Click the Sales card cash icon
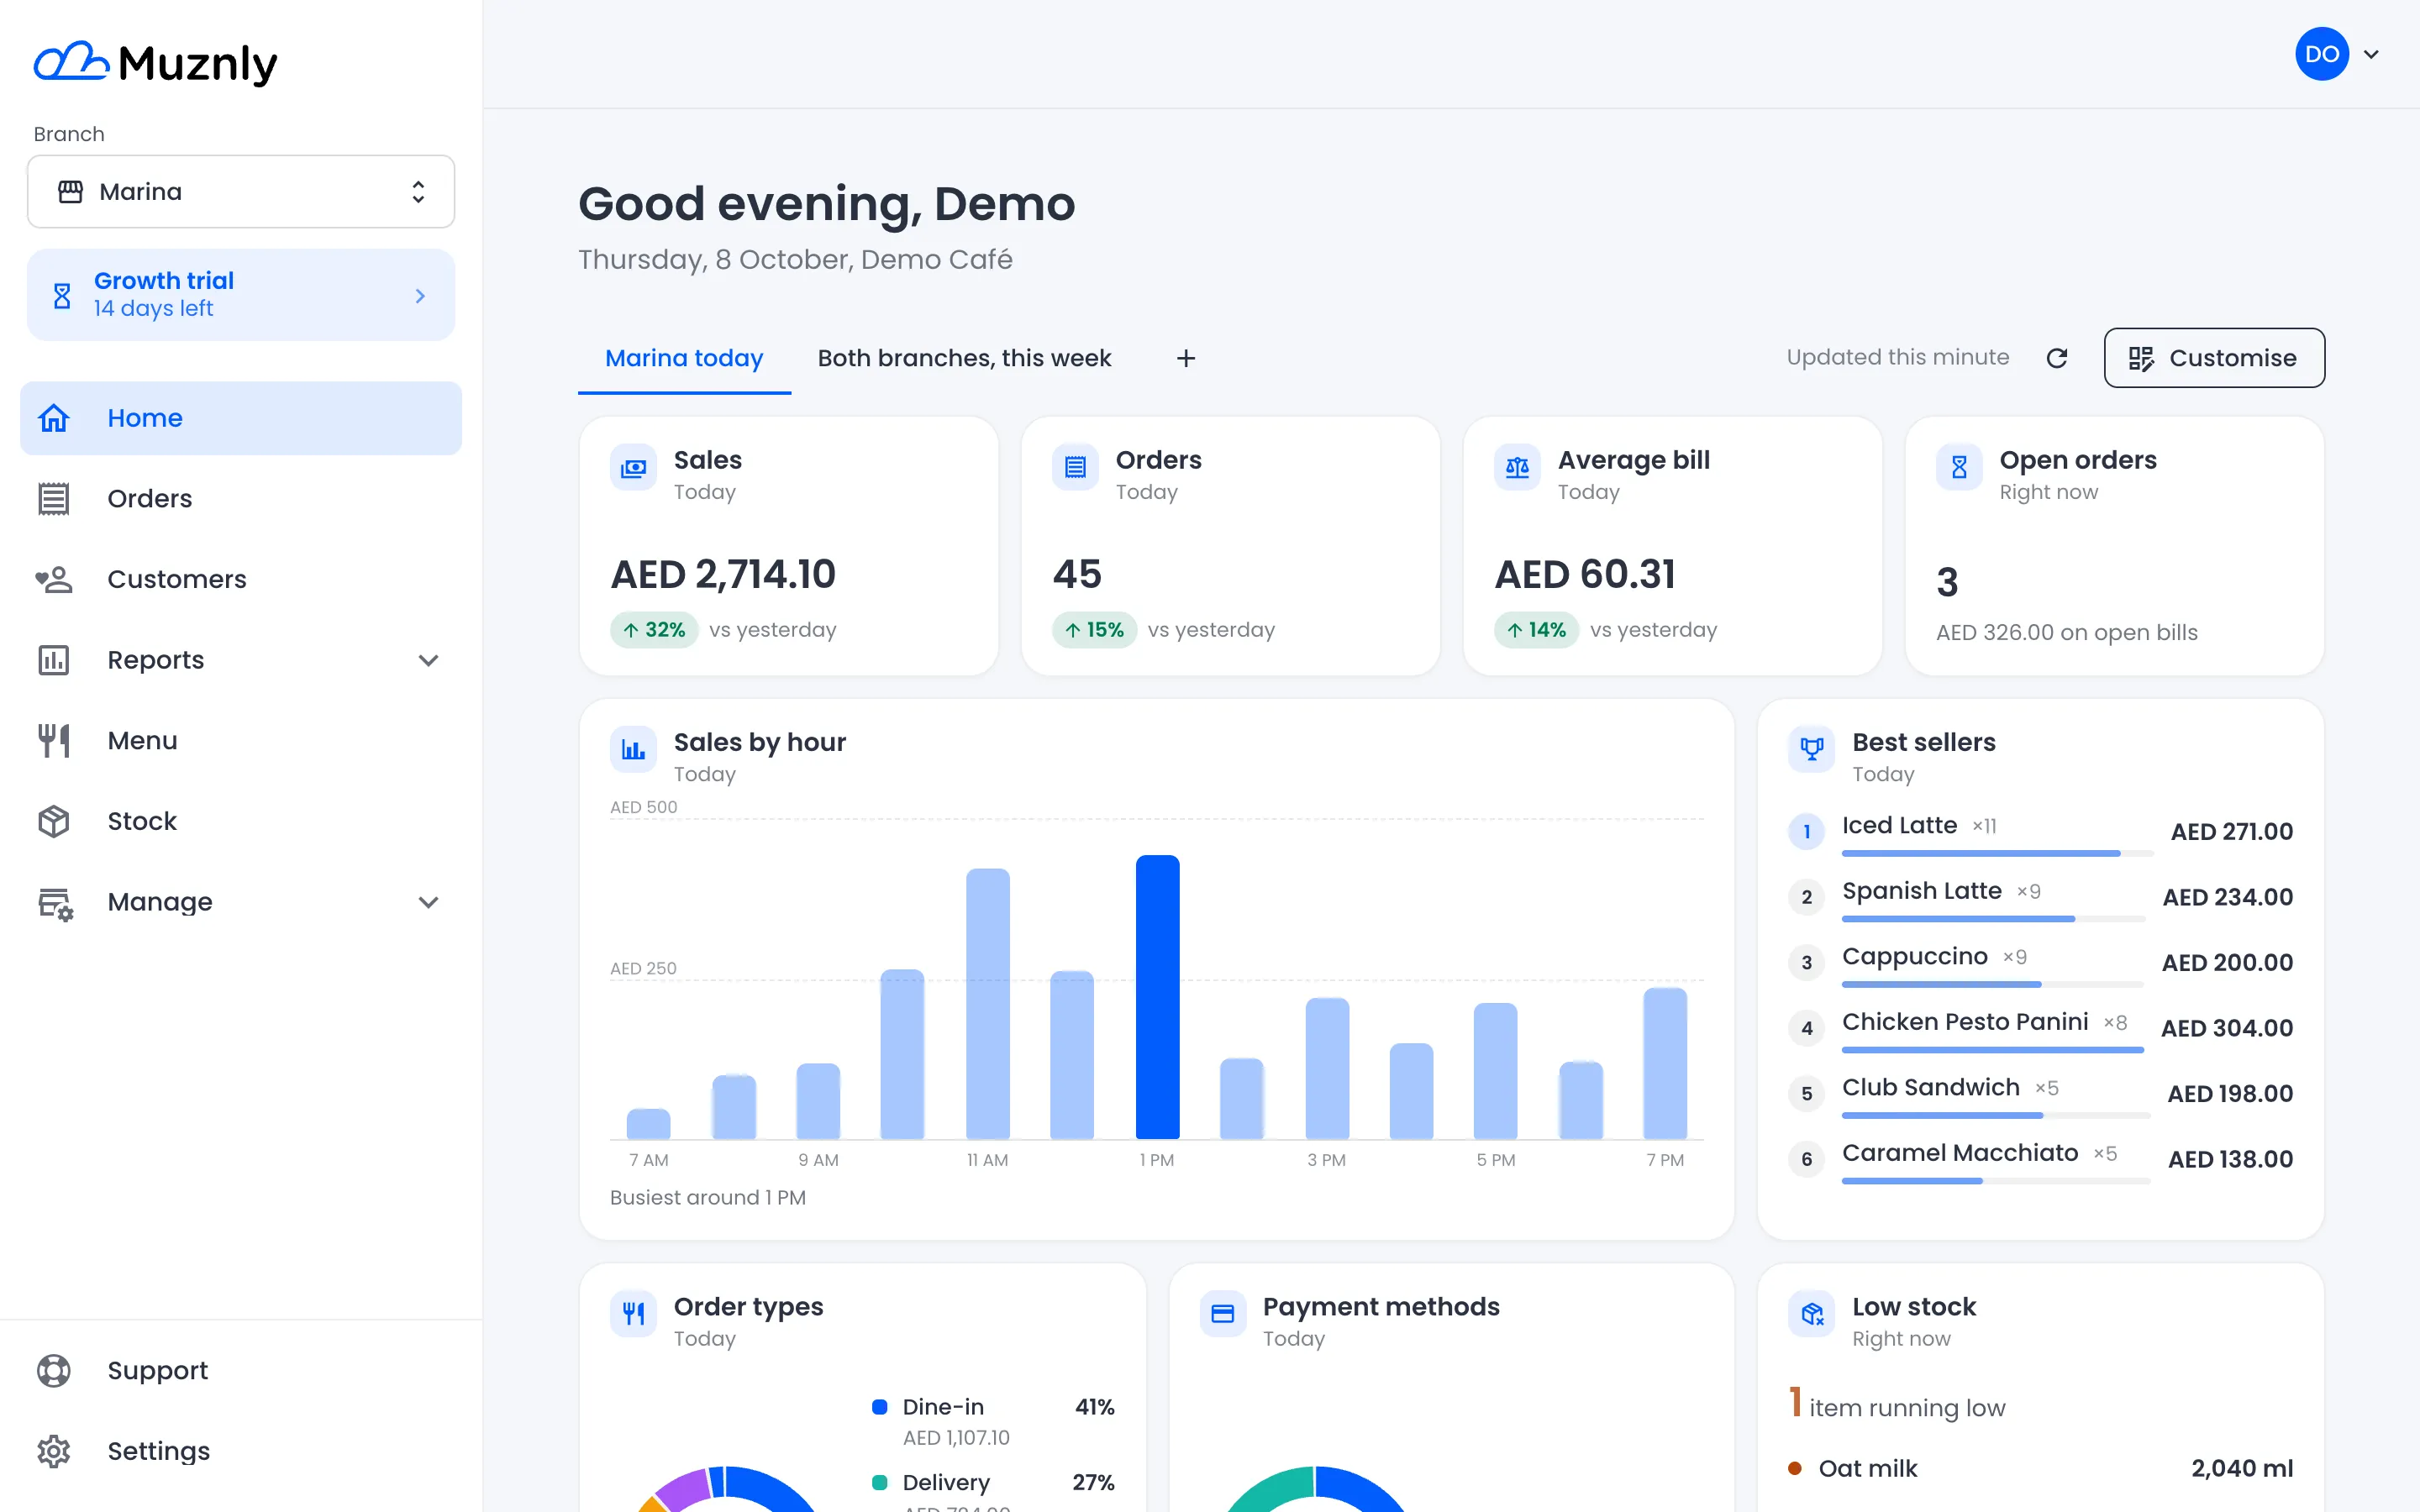This screenshot has height=1512, width=2420. tap(633, 468)
